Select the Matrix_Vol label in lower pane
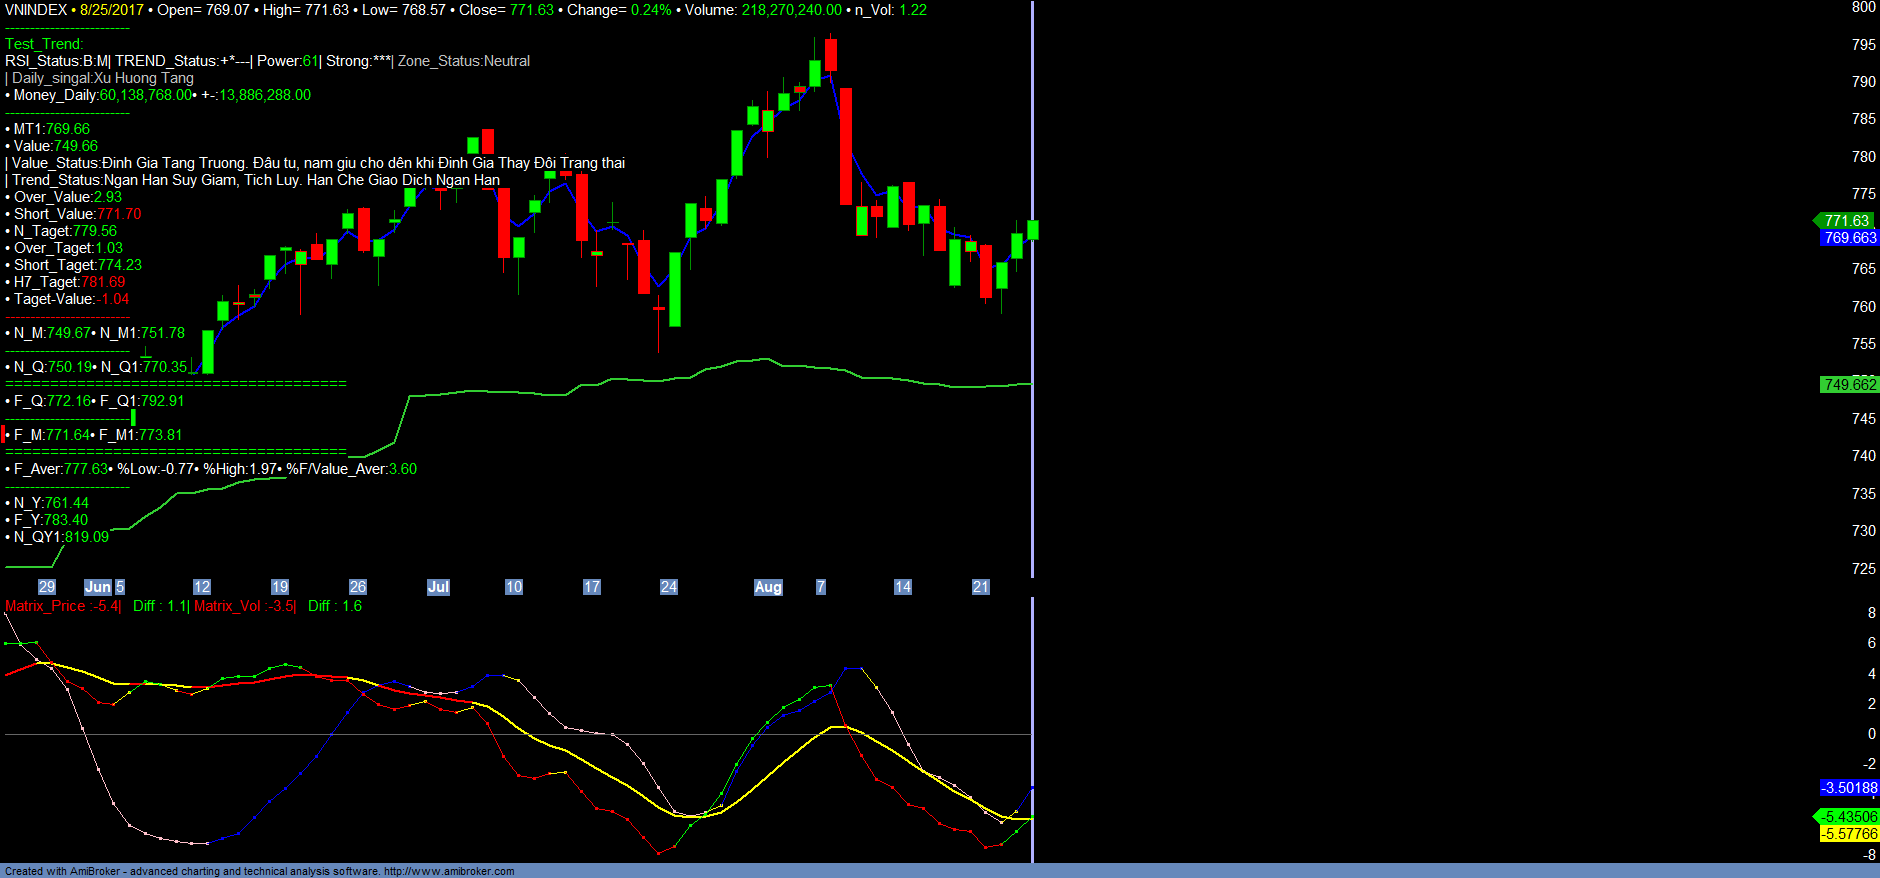This screenshot has height=878, width=1880. (227, 606)
